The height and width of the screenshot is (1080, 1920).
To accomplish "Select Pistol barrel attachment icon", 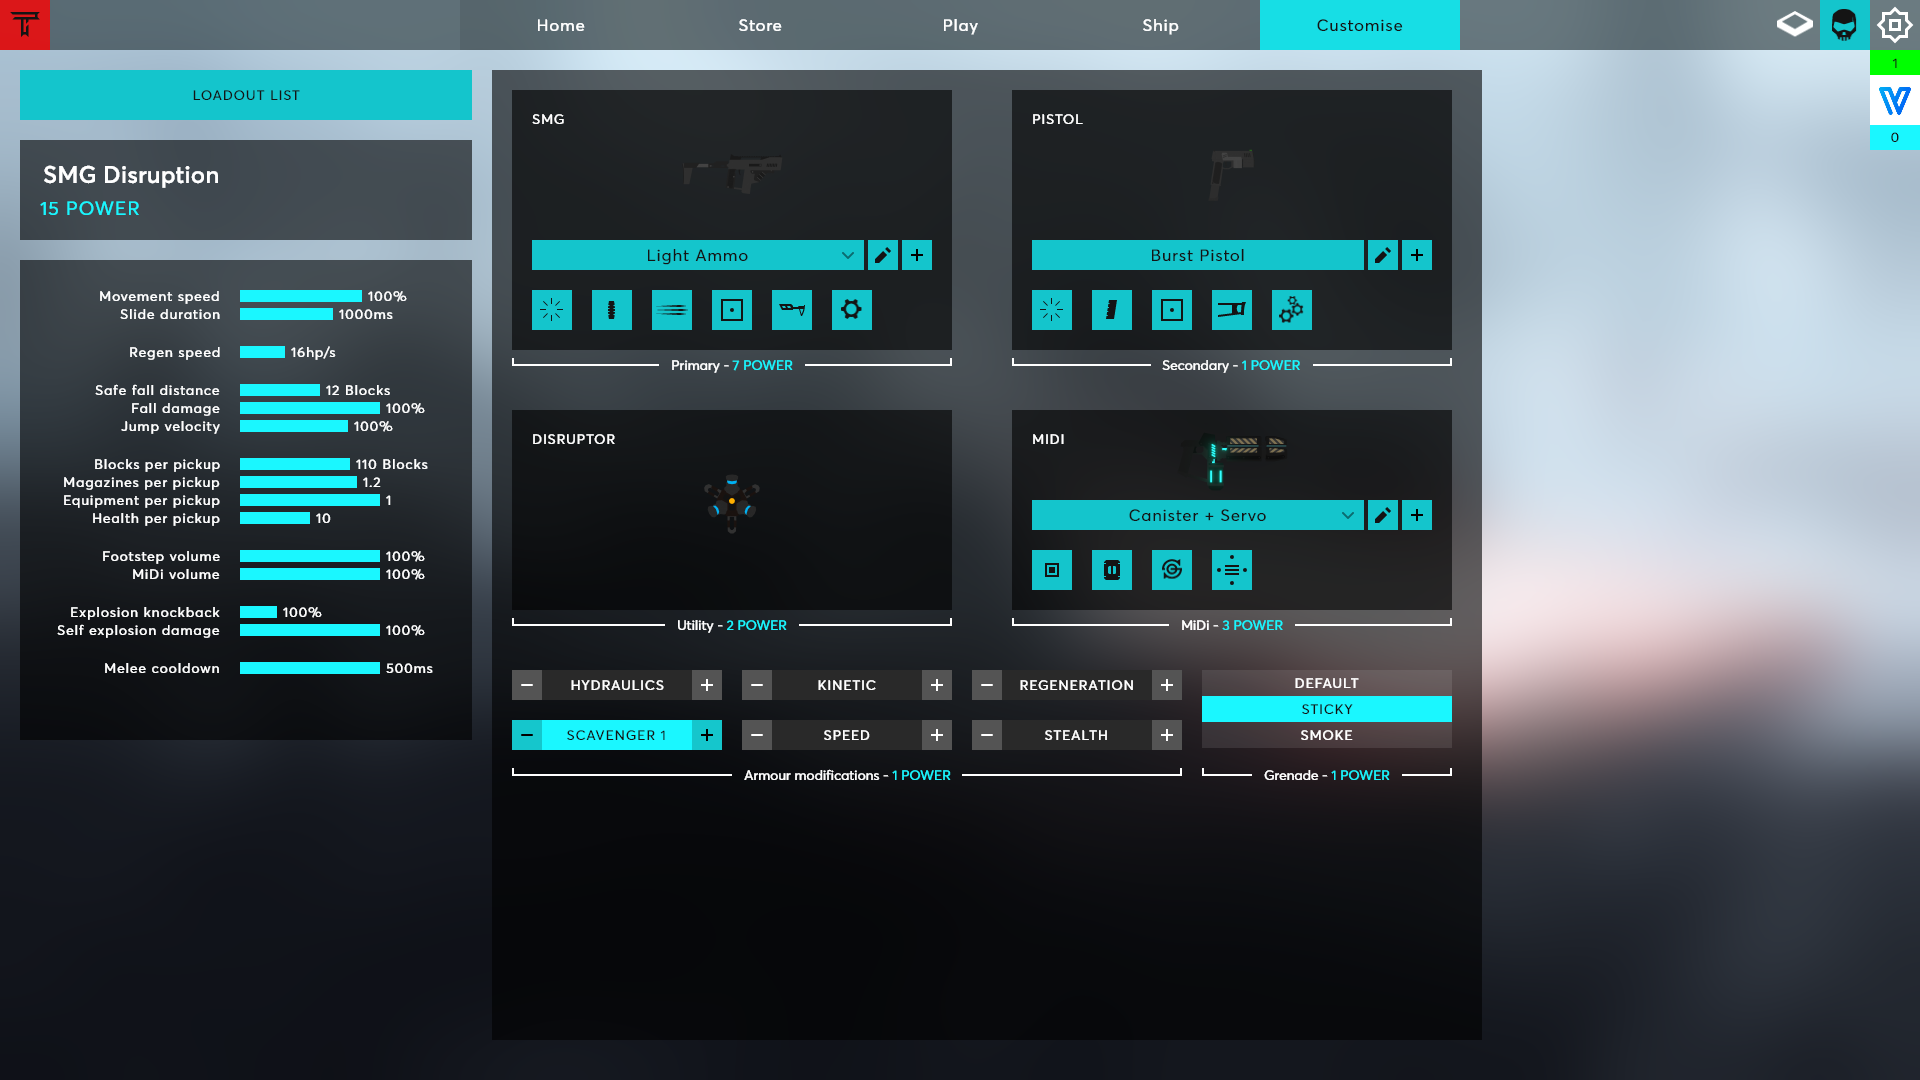I will (x=1232, y=310).
